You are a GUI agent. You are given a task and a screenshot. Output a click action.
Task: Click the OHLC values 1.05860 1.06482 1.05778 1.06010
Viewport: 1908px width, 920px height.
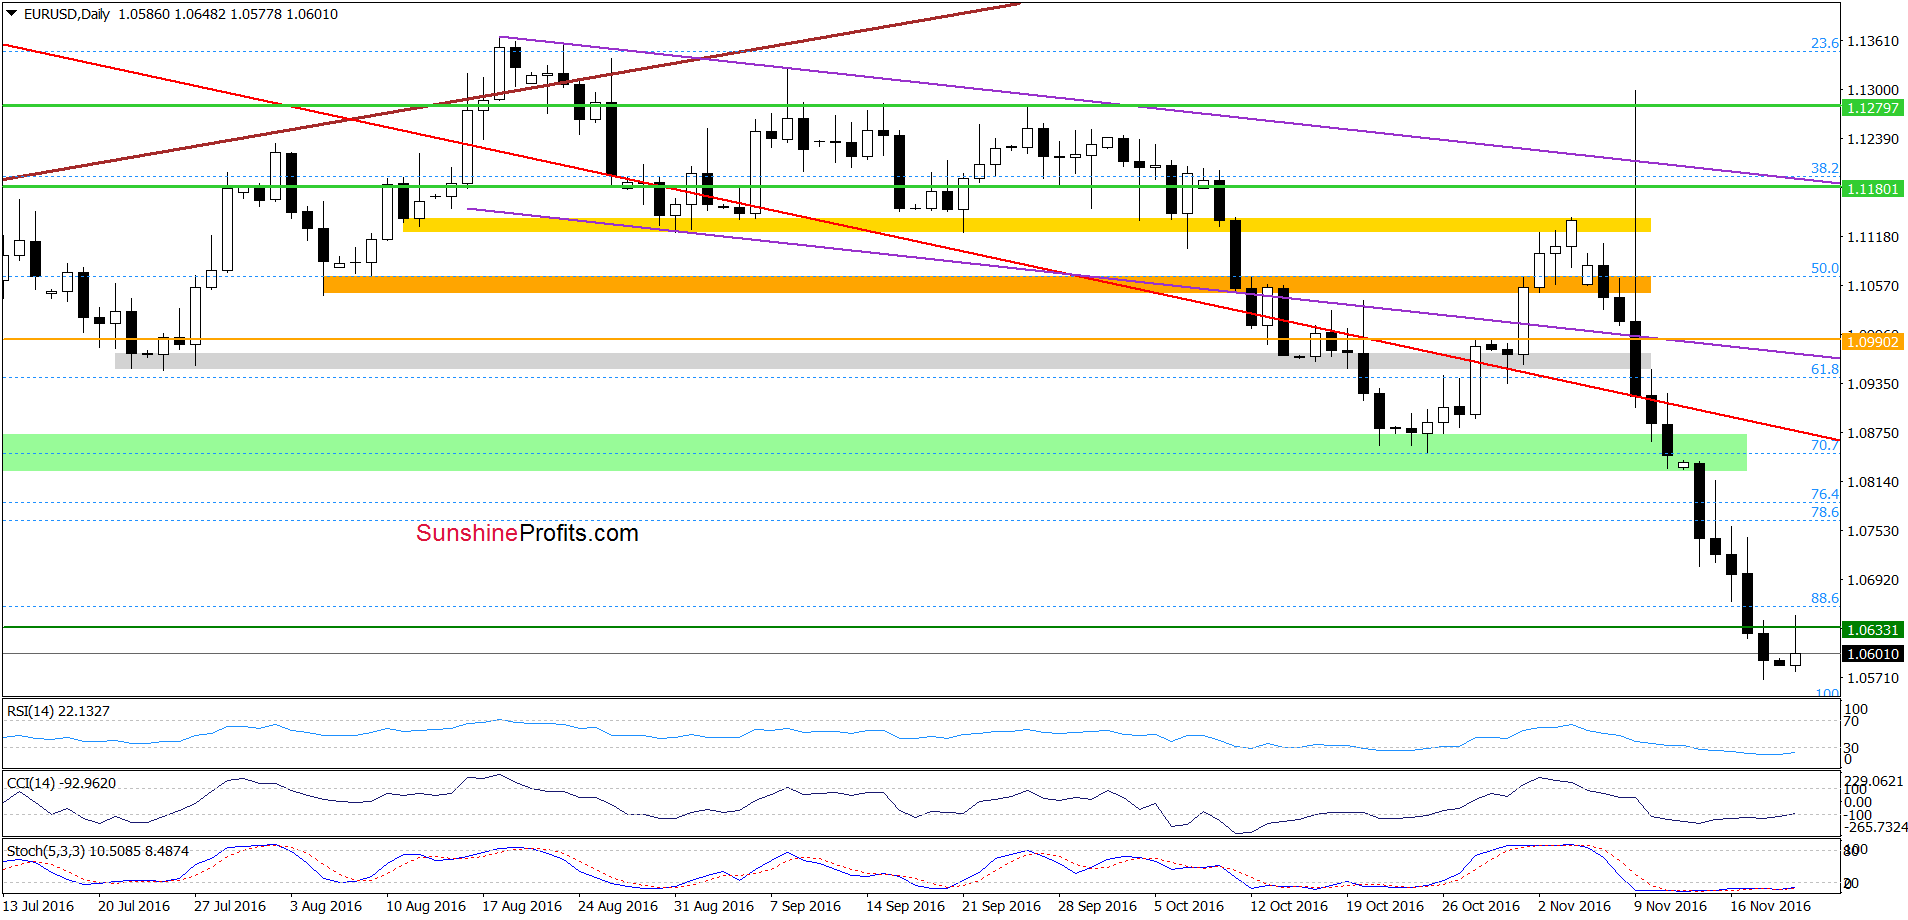click(x=228, y=14)
